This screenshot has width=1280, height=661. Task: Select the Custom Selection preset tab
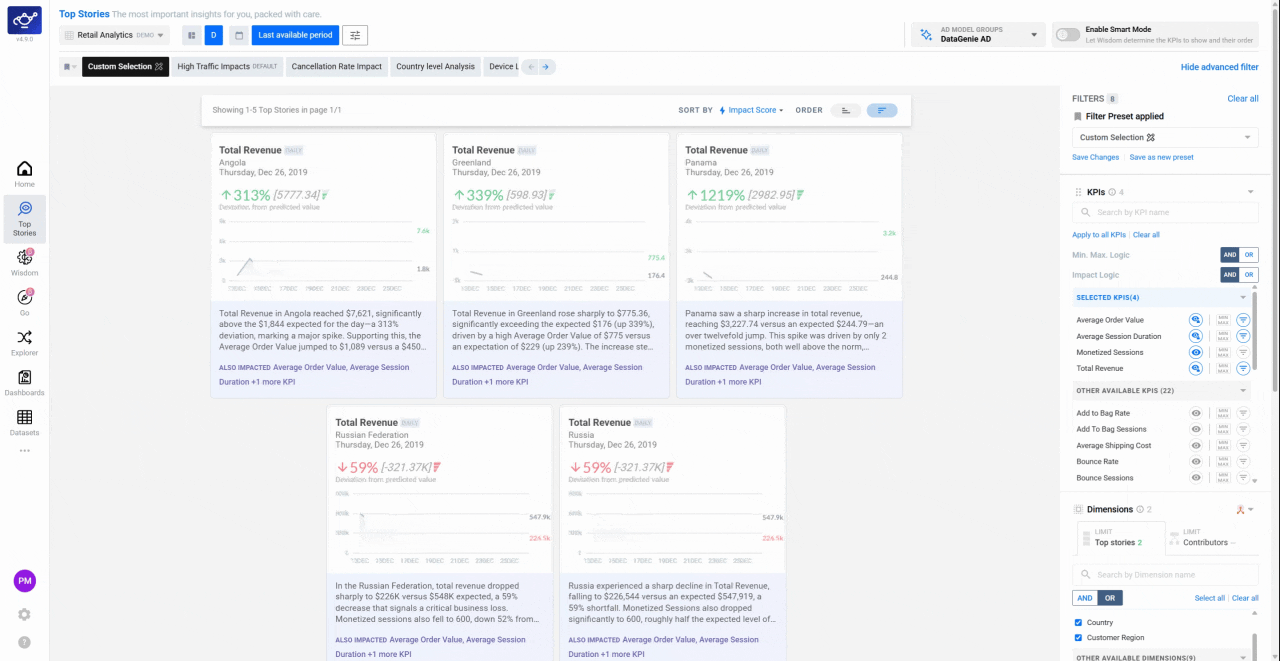(x=125, y=67)
